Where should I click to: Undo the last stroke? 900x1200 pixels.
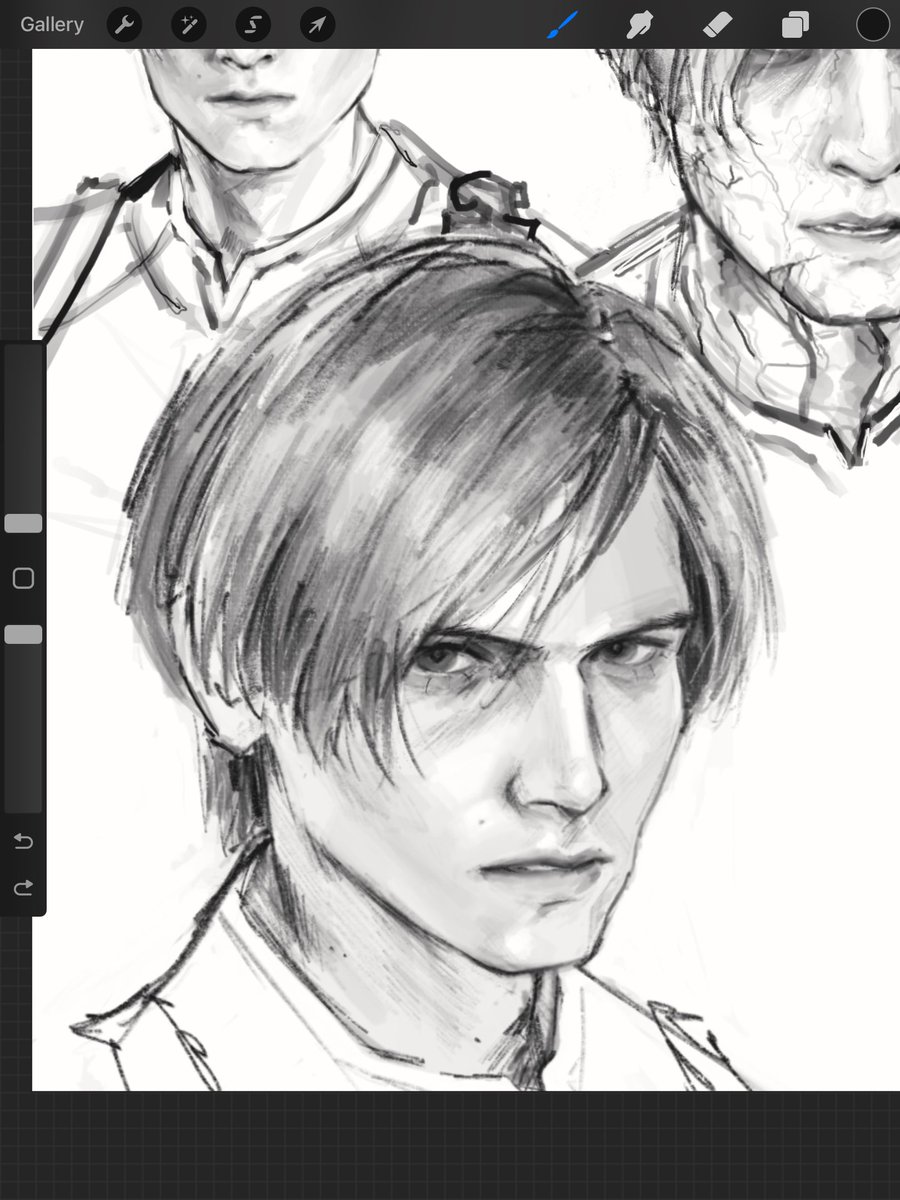pyautogui.click(x=23, y=841)
